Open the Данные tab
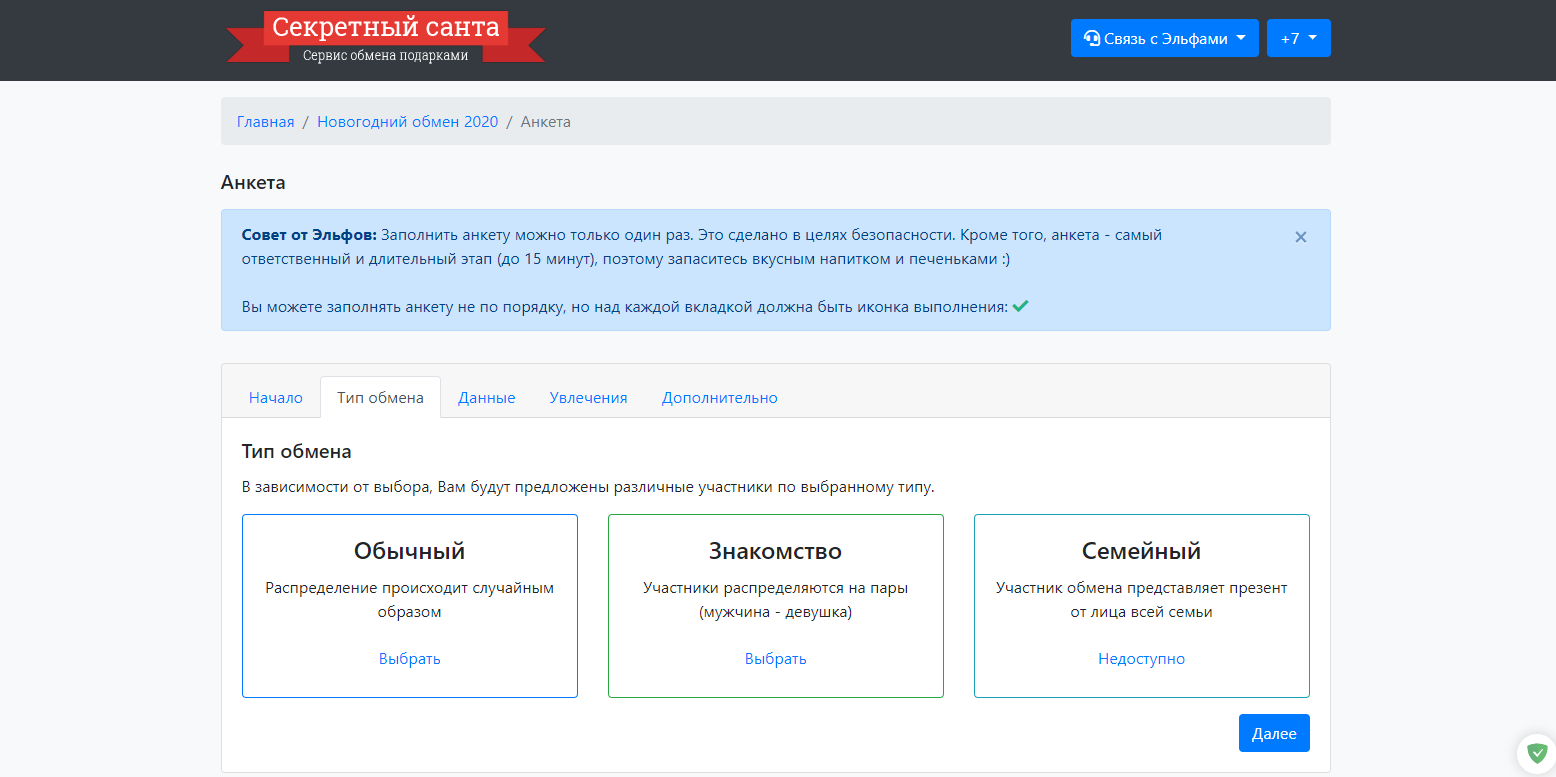The width and height of the screenshot is (1556, 777). [x=486, y=397]
